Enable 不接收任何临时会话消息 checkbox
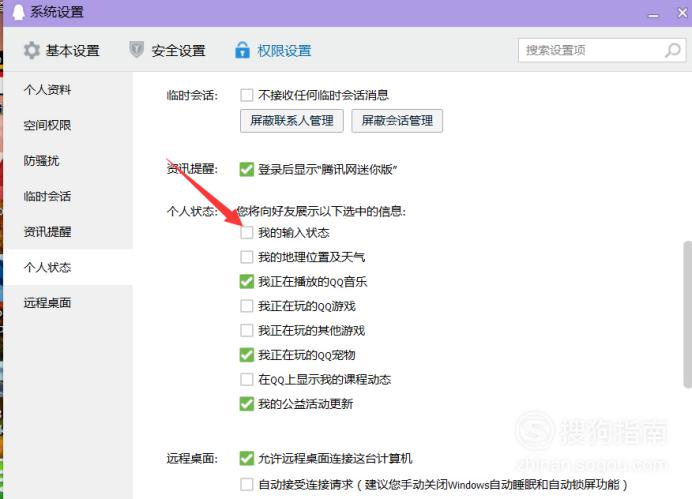Screen dimensions: 692x499 tap(247, 95)
